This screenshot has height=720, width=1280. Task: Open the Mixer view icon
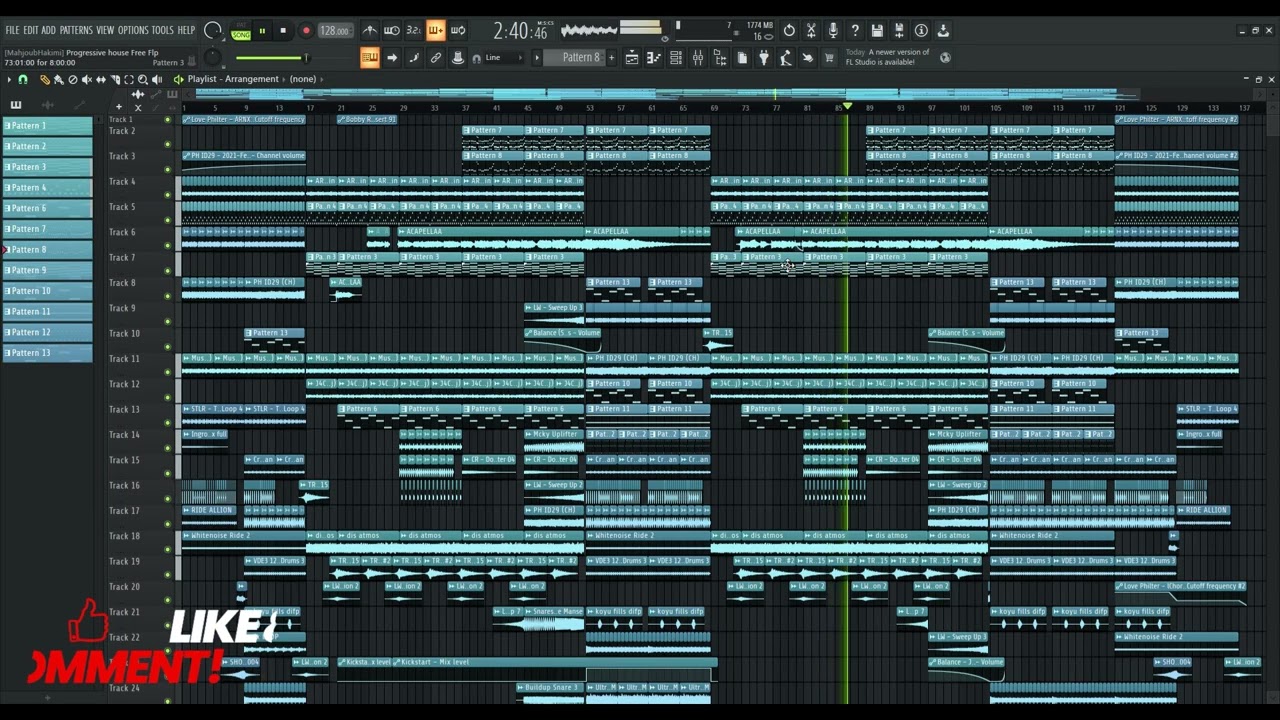click(x=698, y=58)
